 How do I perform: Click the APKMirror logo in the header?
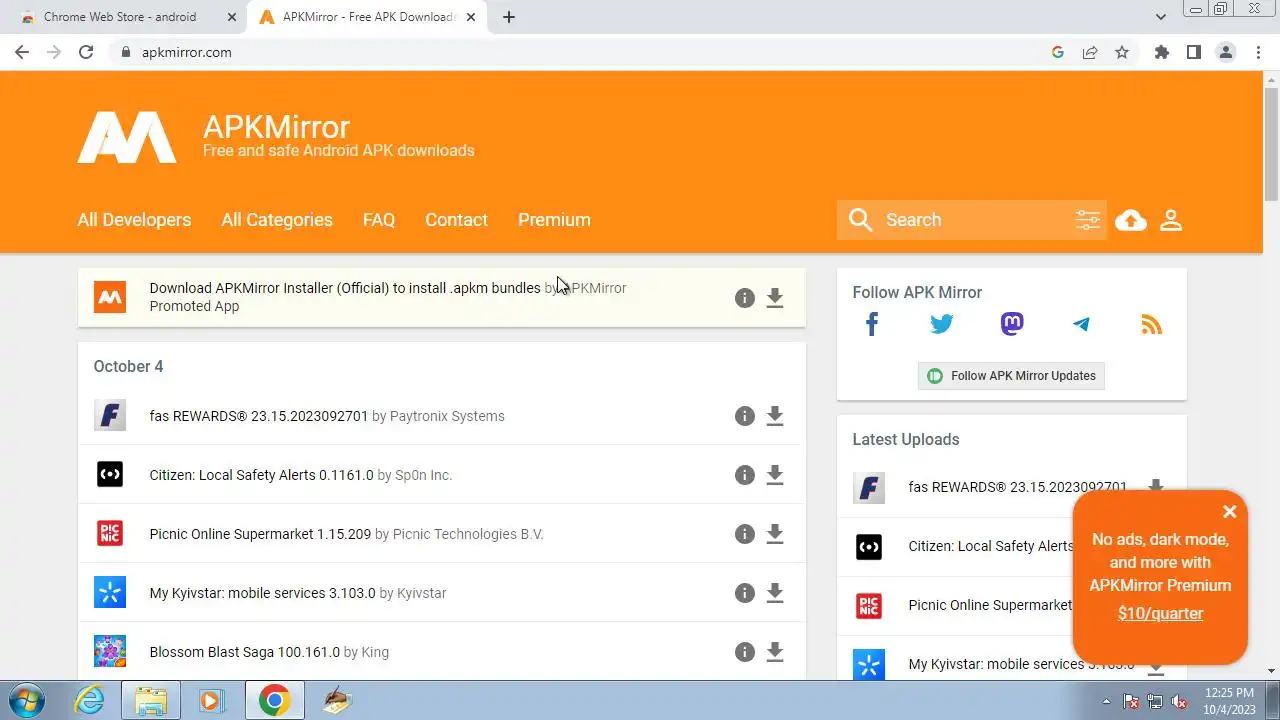point(127,137)
